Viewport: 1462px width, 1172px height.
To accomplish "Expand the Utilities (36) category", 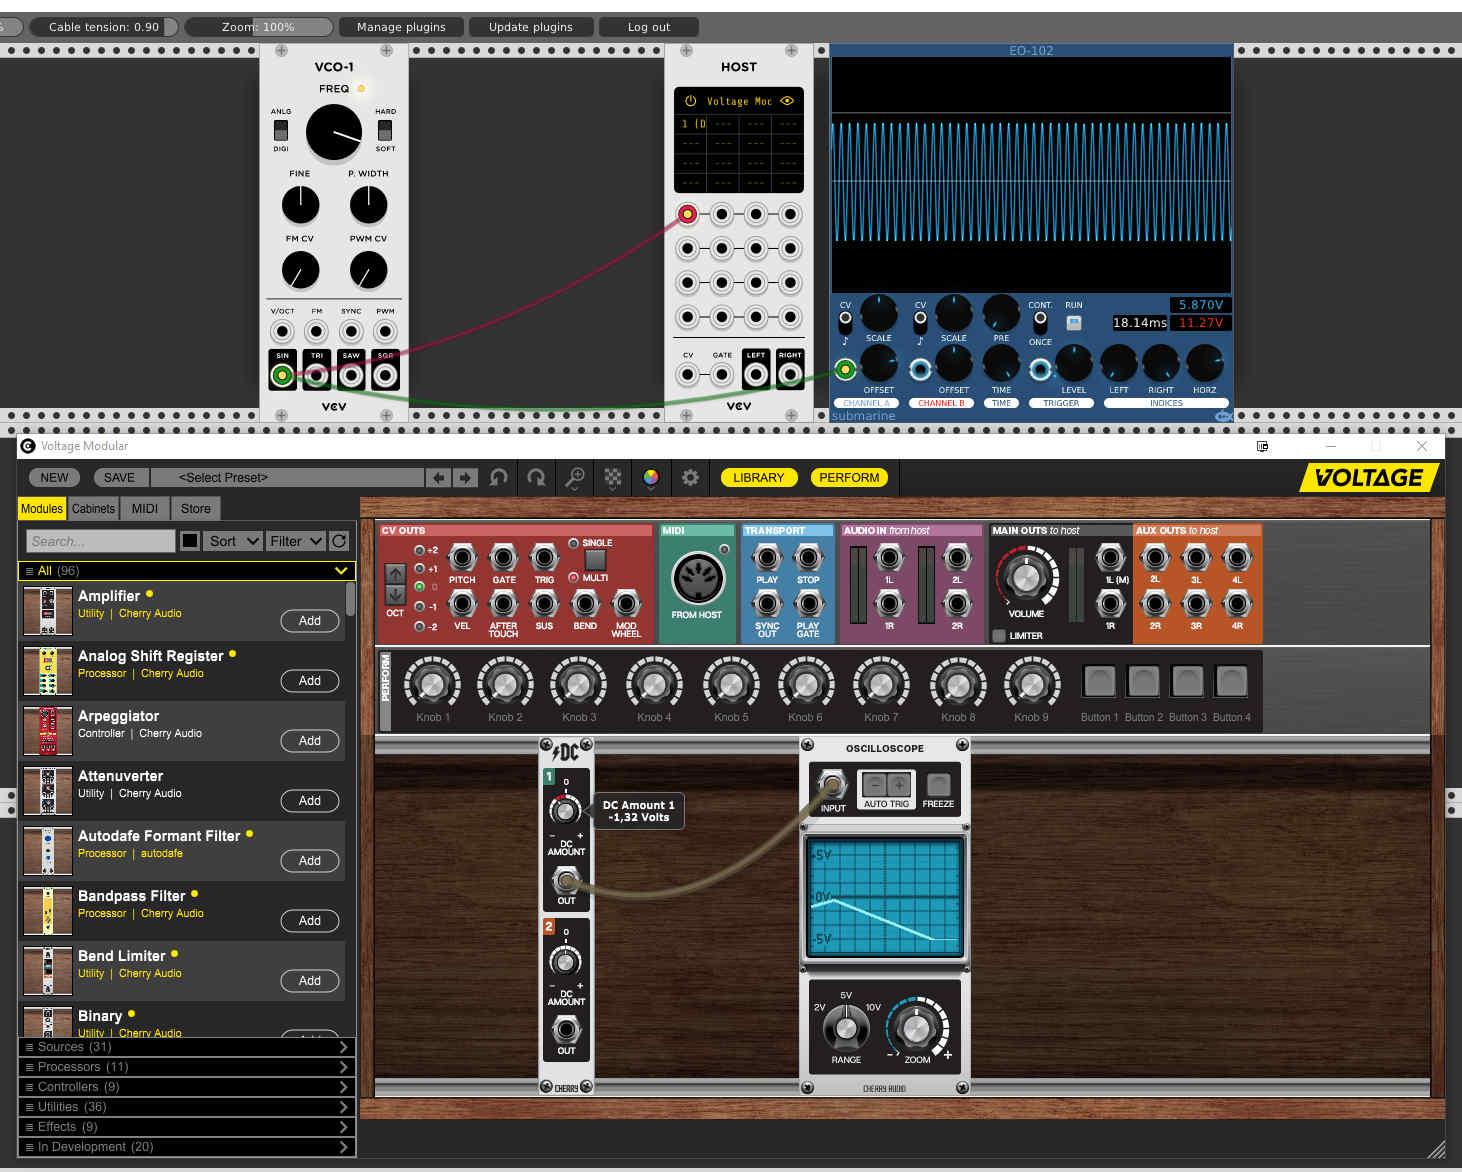I will (187, 1107).
